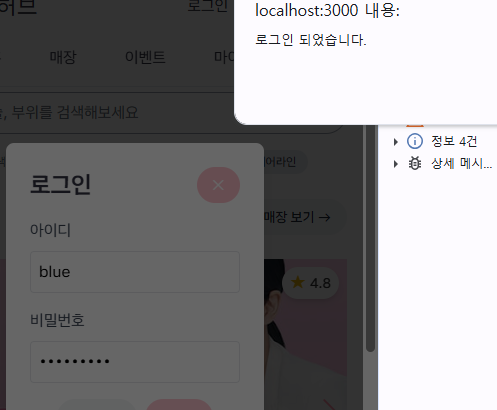Click the gray button in login modal
Screen dimensions: 497x410
pos(97,405)
